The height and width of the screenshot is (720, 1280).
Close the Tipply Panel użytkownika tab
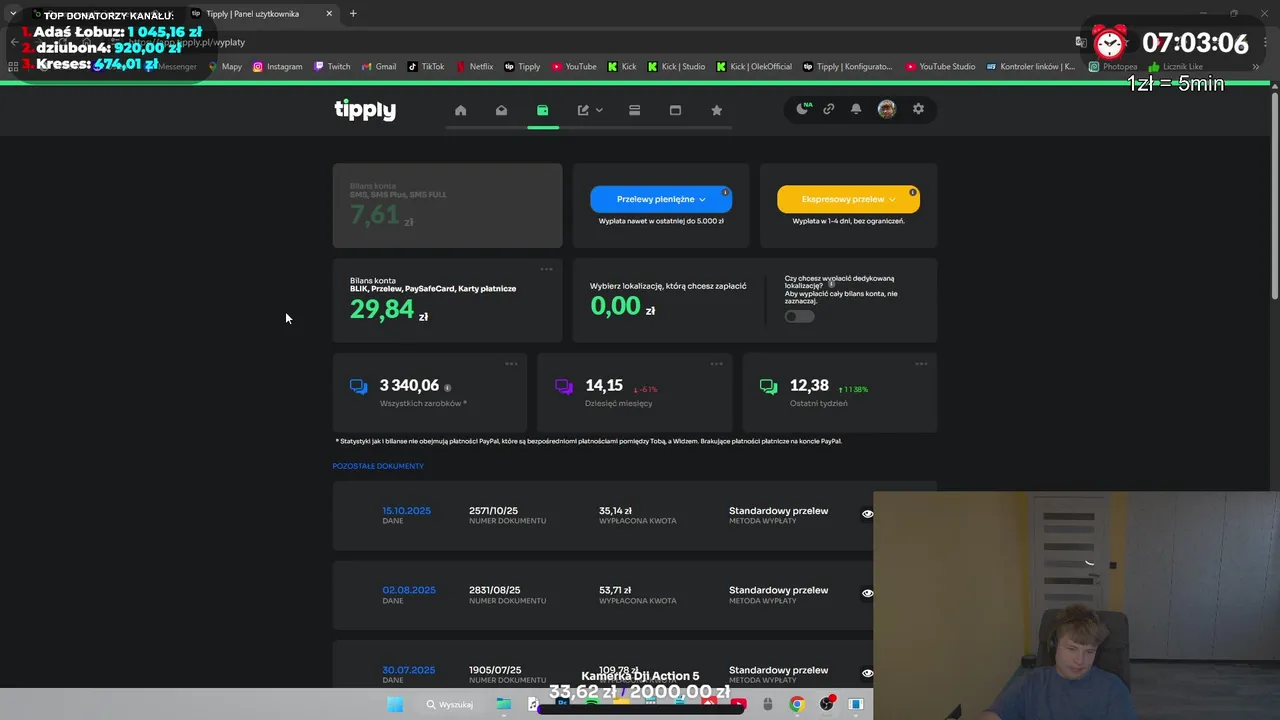pyautogui.click(x=329, y=14)
